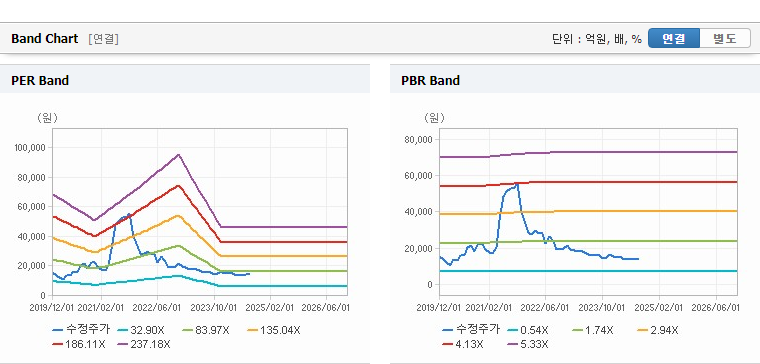Toggle the 2.94X series in PBR legend
The height and width of the screenshot is (364, 760).
pos(657,331)
